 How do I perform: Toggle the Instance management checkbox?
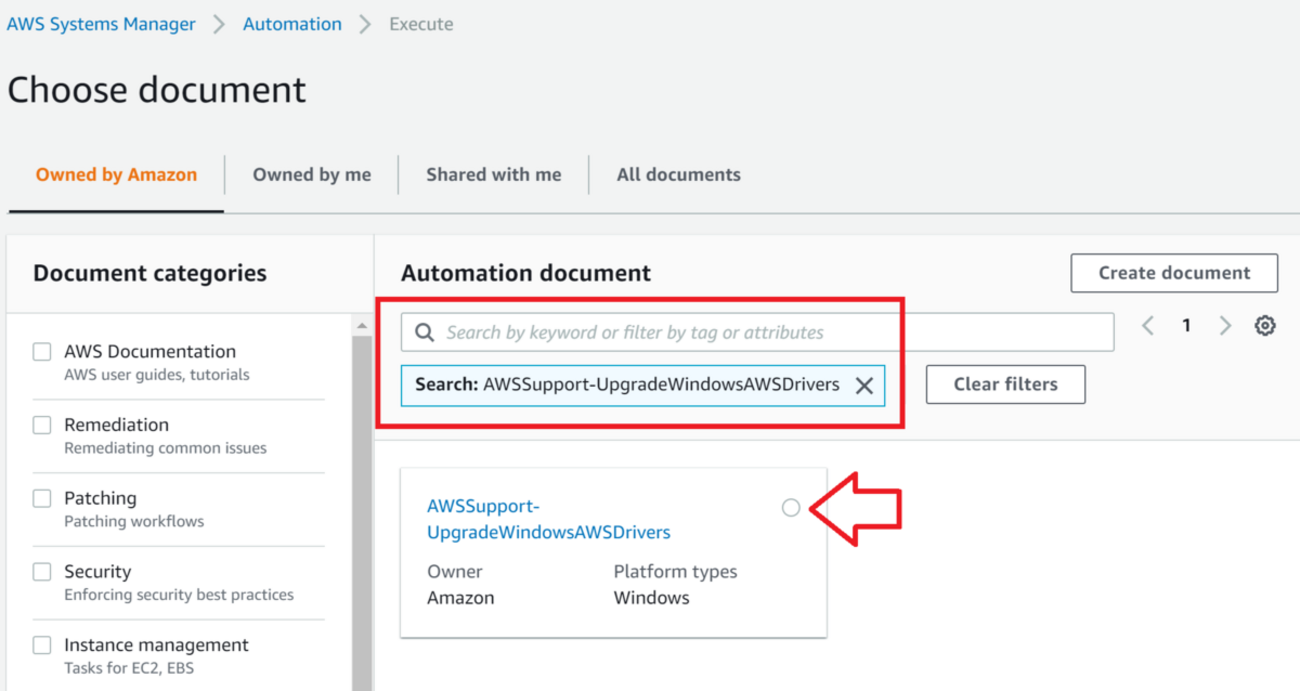click(x=42, y=645)
